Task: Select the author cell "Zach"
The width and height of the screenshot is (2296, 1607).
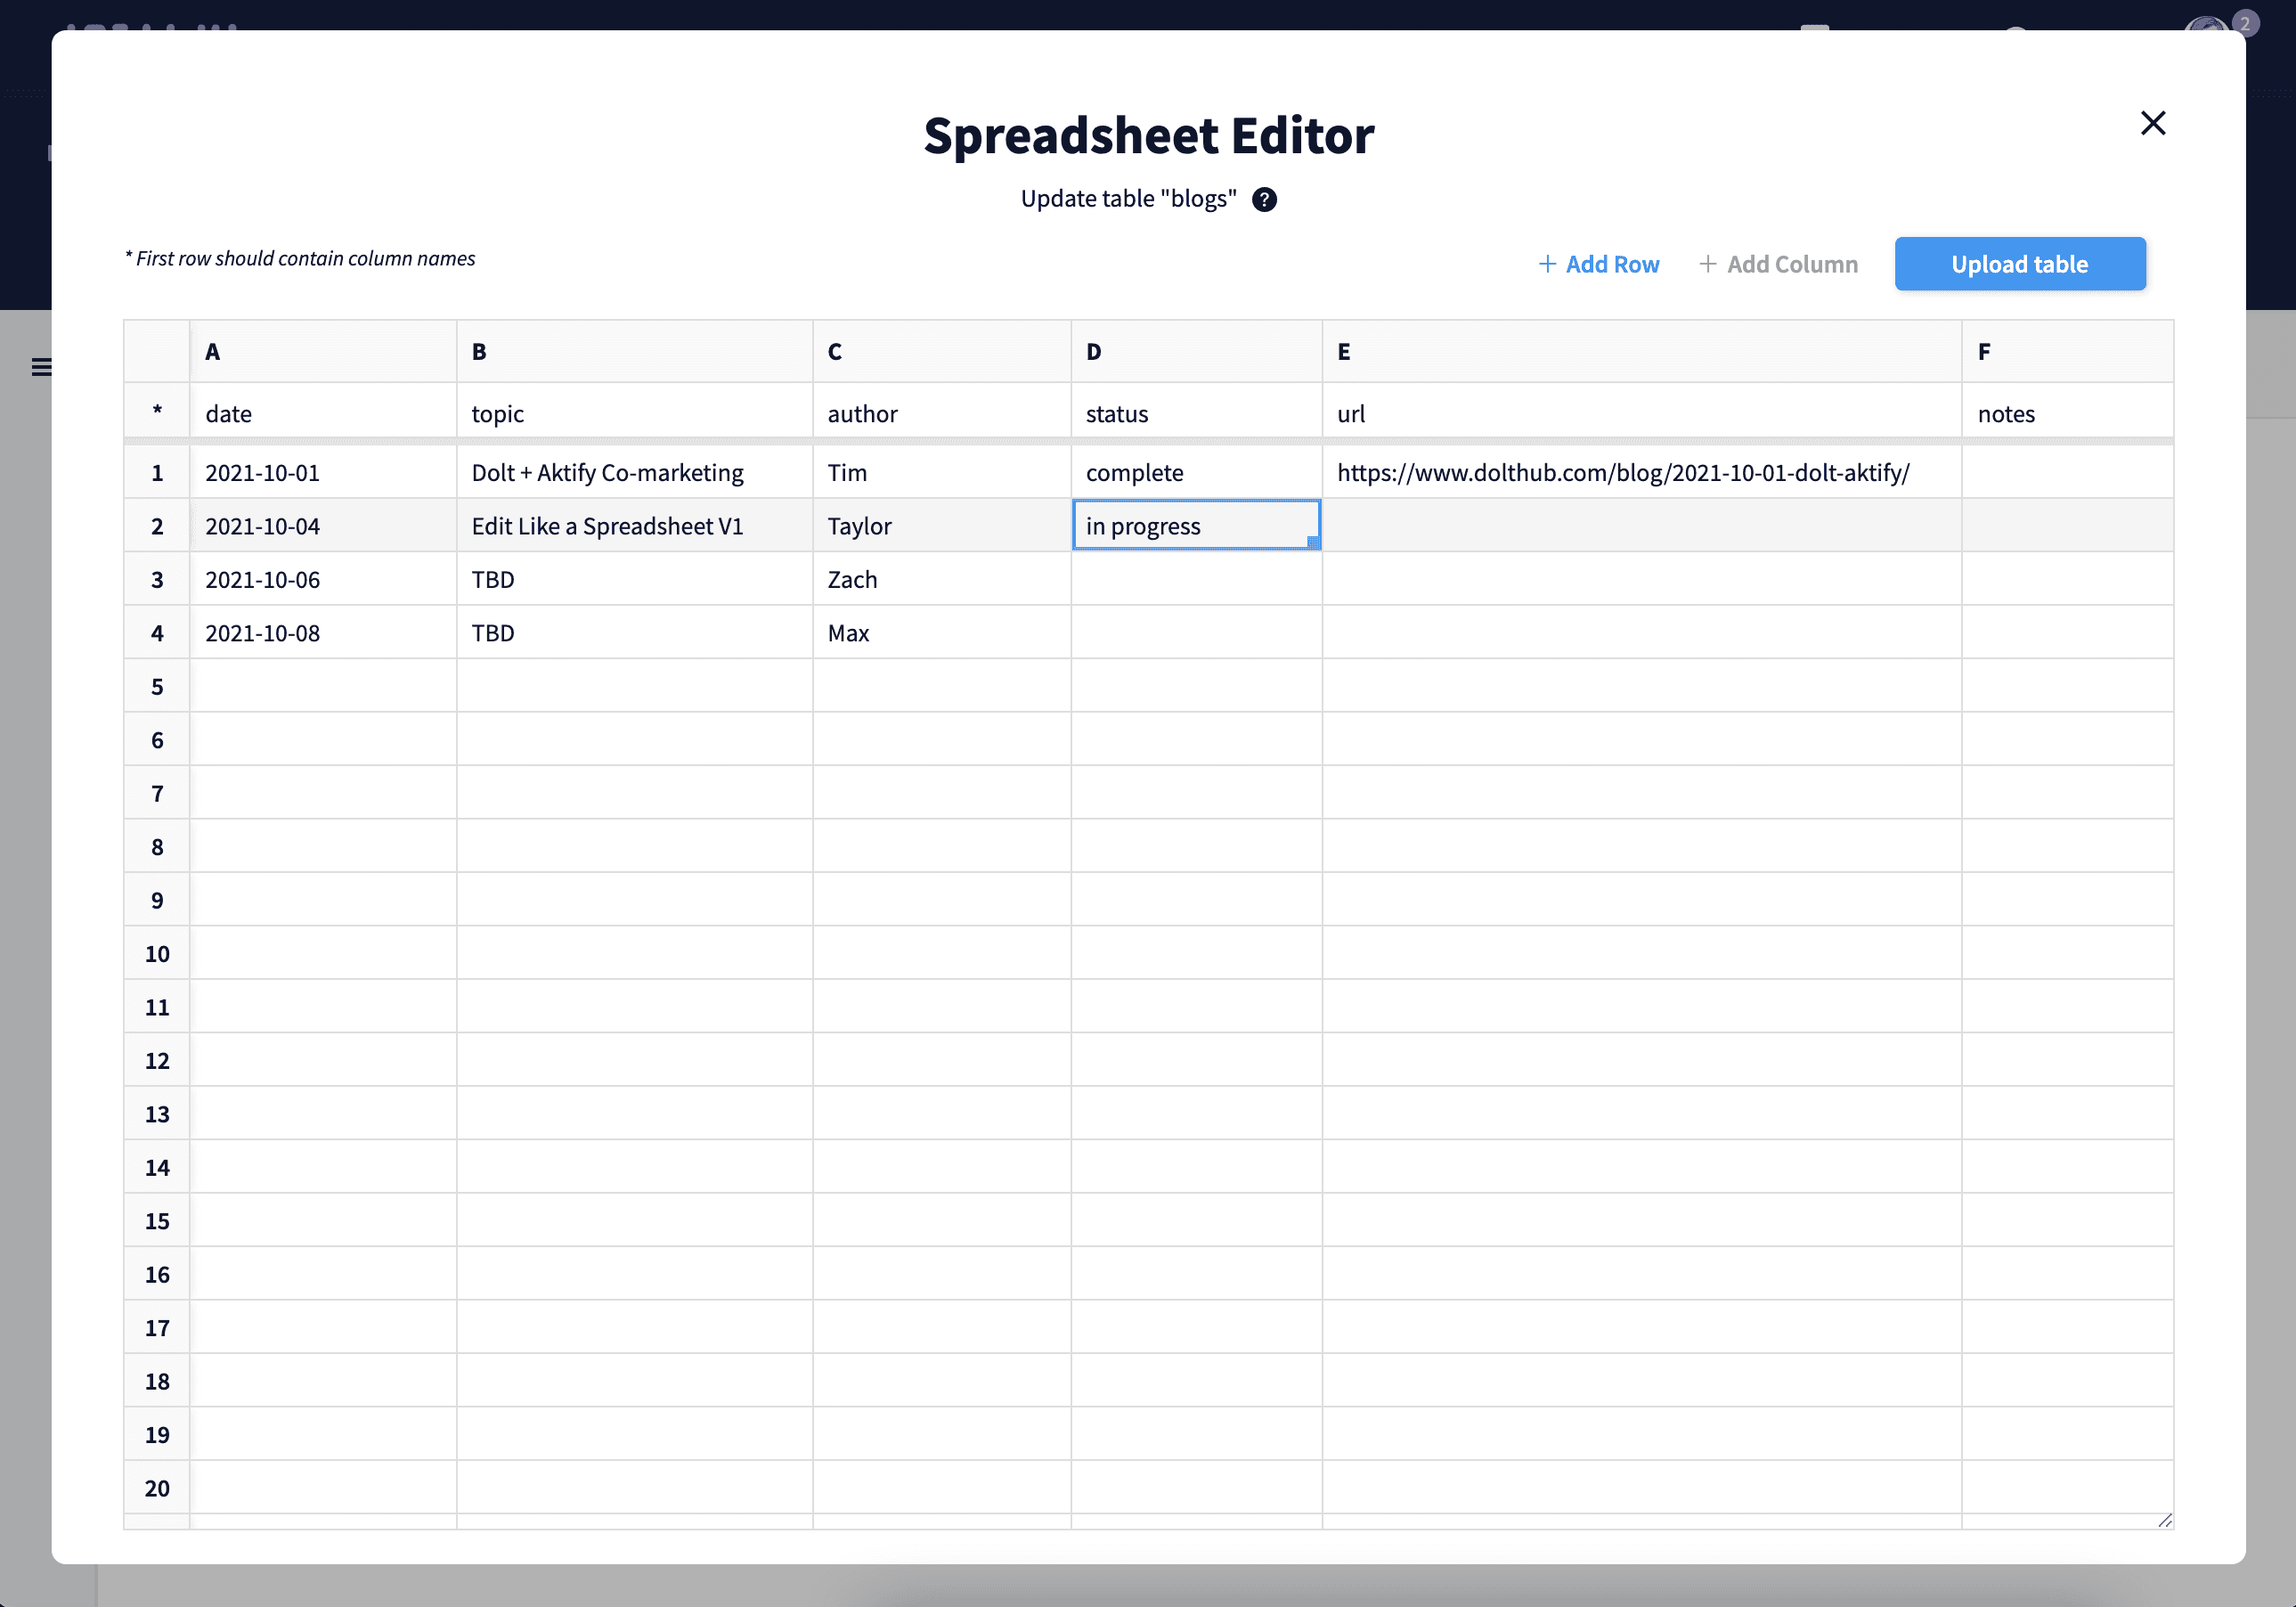Action: (x=942, y=579)
